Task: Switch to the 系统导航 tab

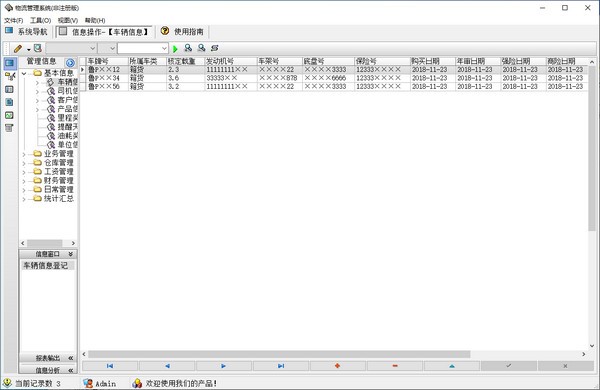Action: (27, 31)
